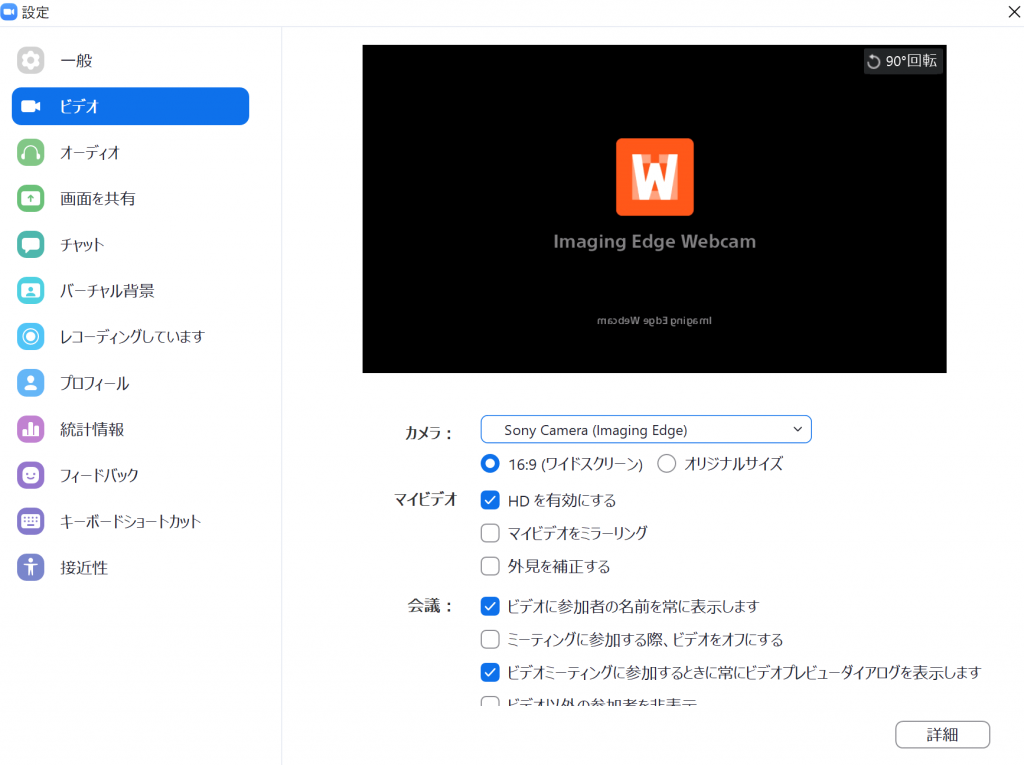
Task: Click the Virtual Background person icon
Action: (x=31, y=291)
